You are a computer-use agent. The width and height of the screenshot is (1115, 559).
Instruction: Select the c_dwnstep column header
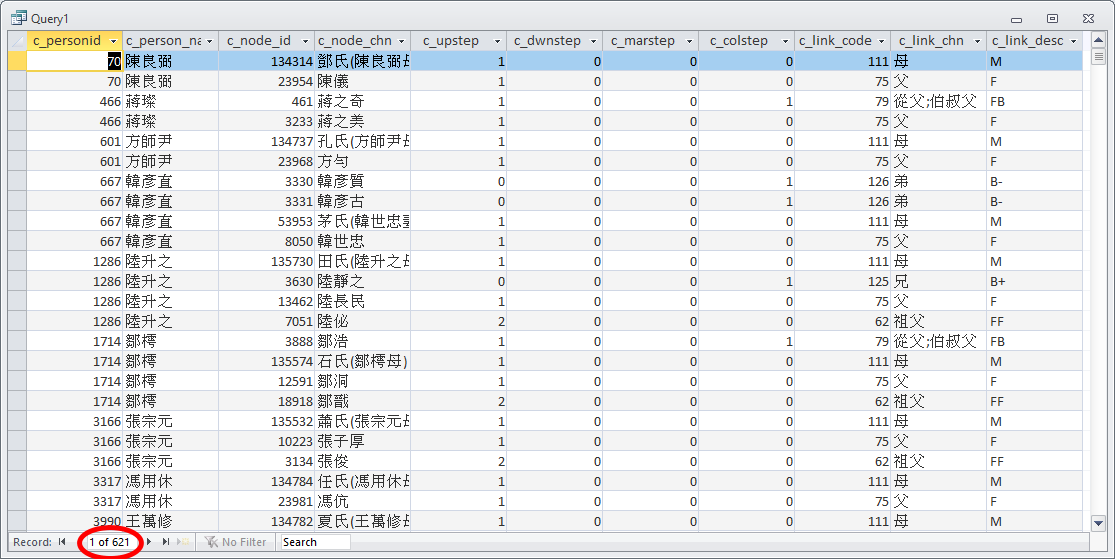(x=550, y=41)
